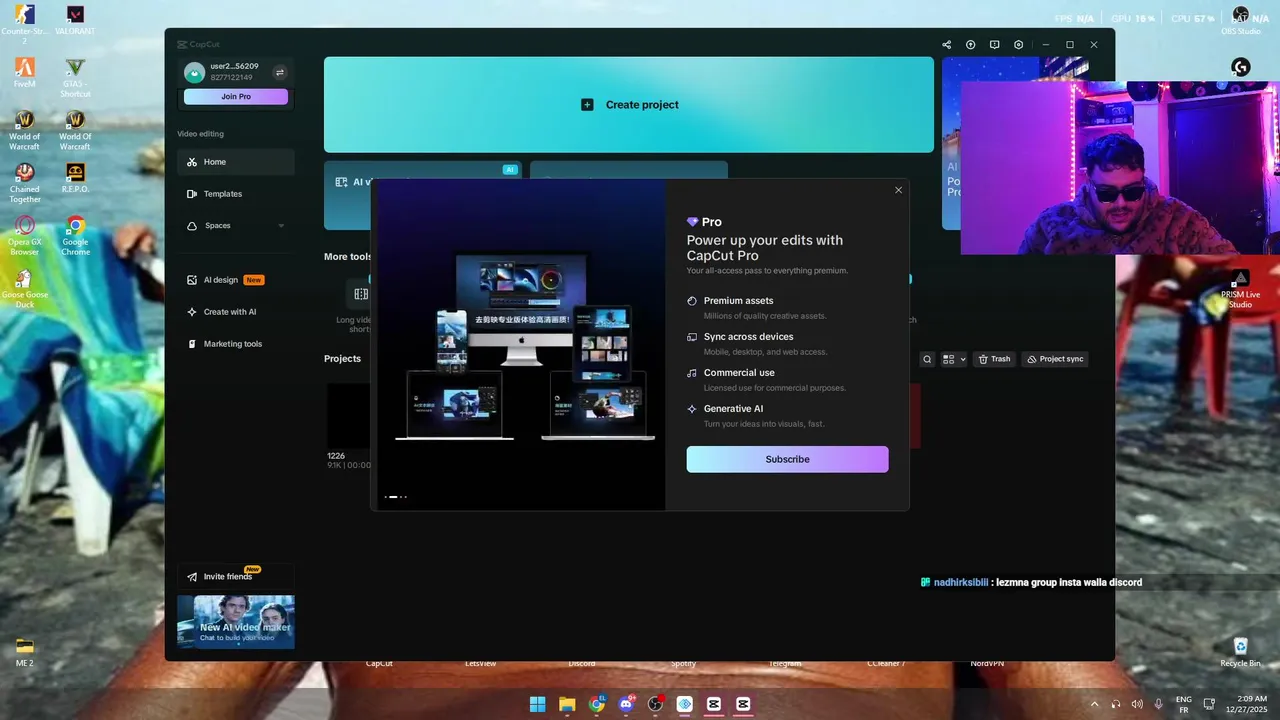
Task: Open Marketing tools in the sidebar
Action: (x=236, y=344)
